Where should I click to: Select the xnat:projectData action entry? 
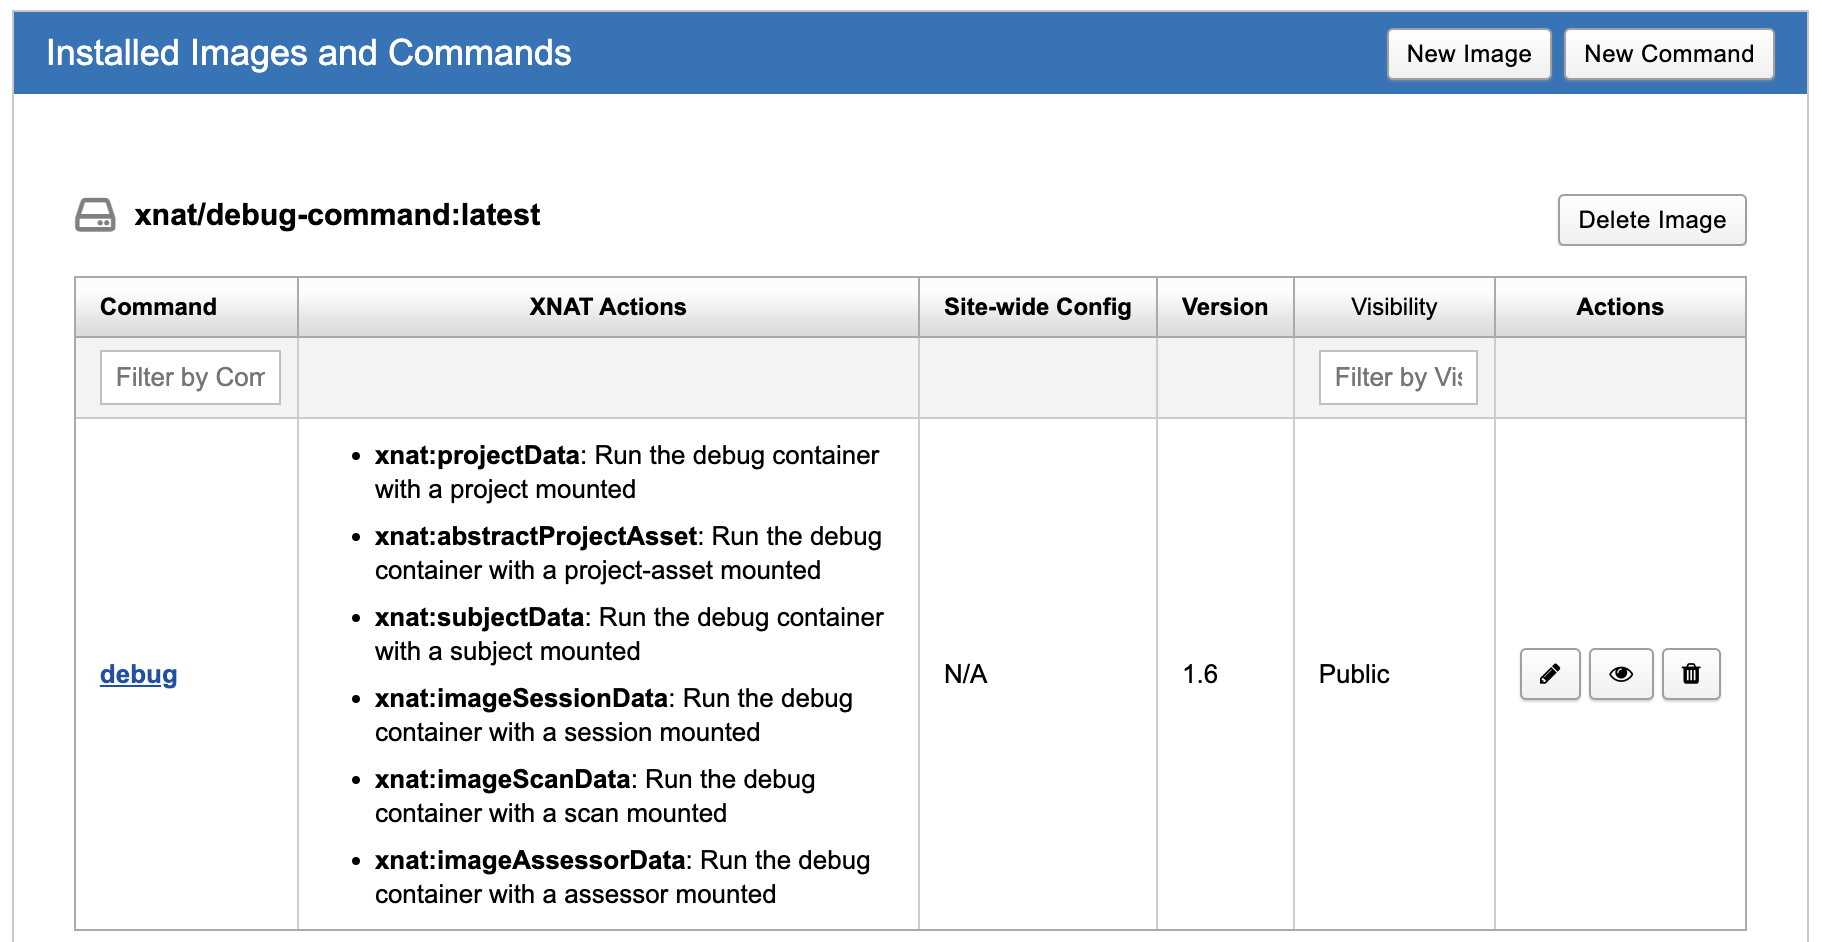pyautogui.click(x=477, y=456)
